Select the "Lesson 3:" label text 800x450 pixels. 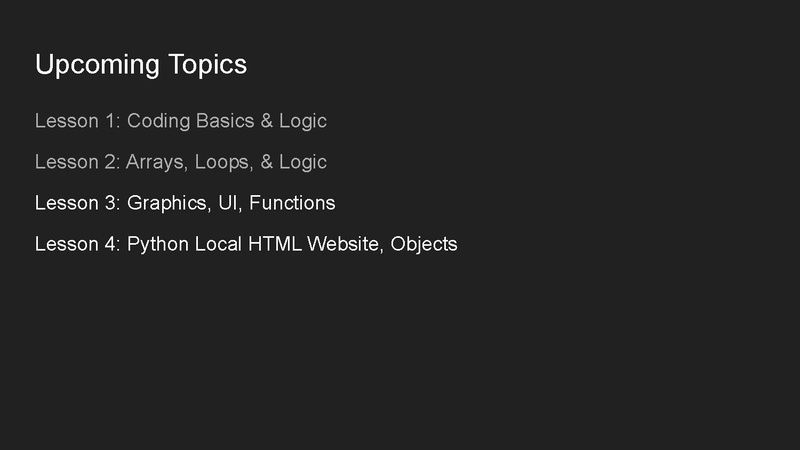[78, 203]
